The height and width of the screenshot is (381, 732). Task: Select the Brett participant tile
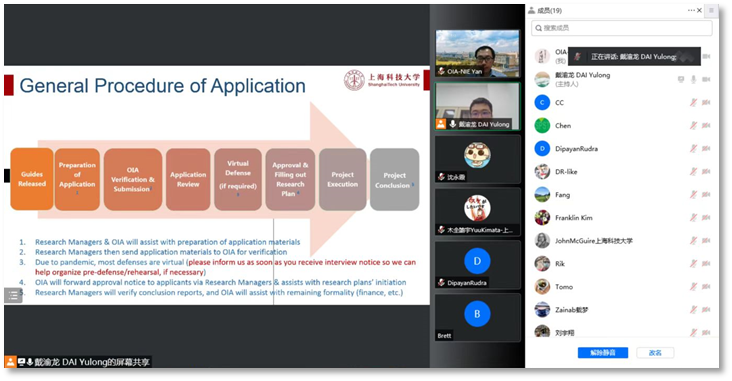point(477,317)
